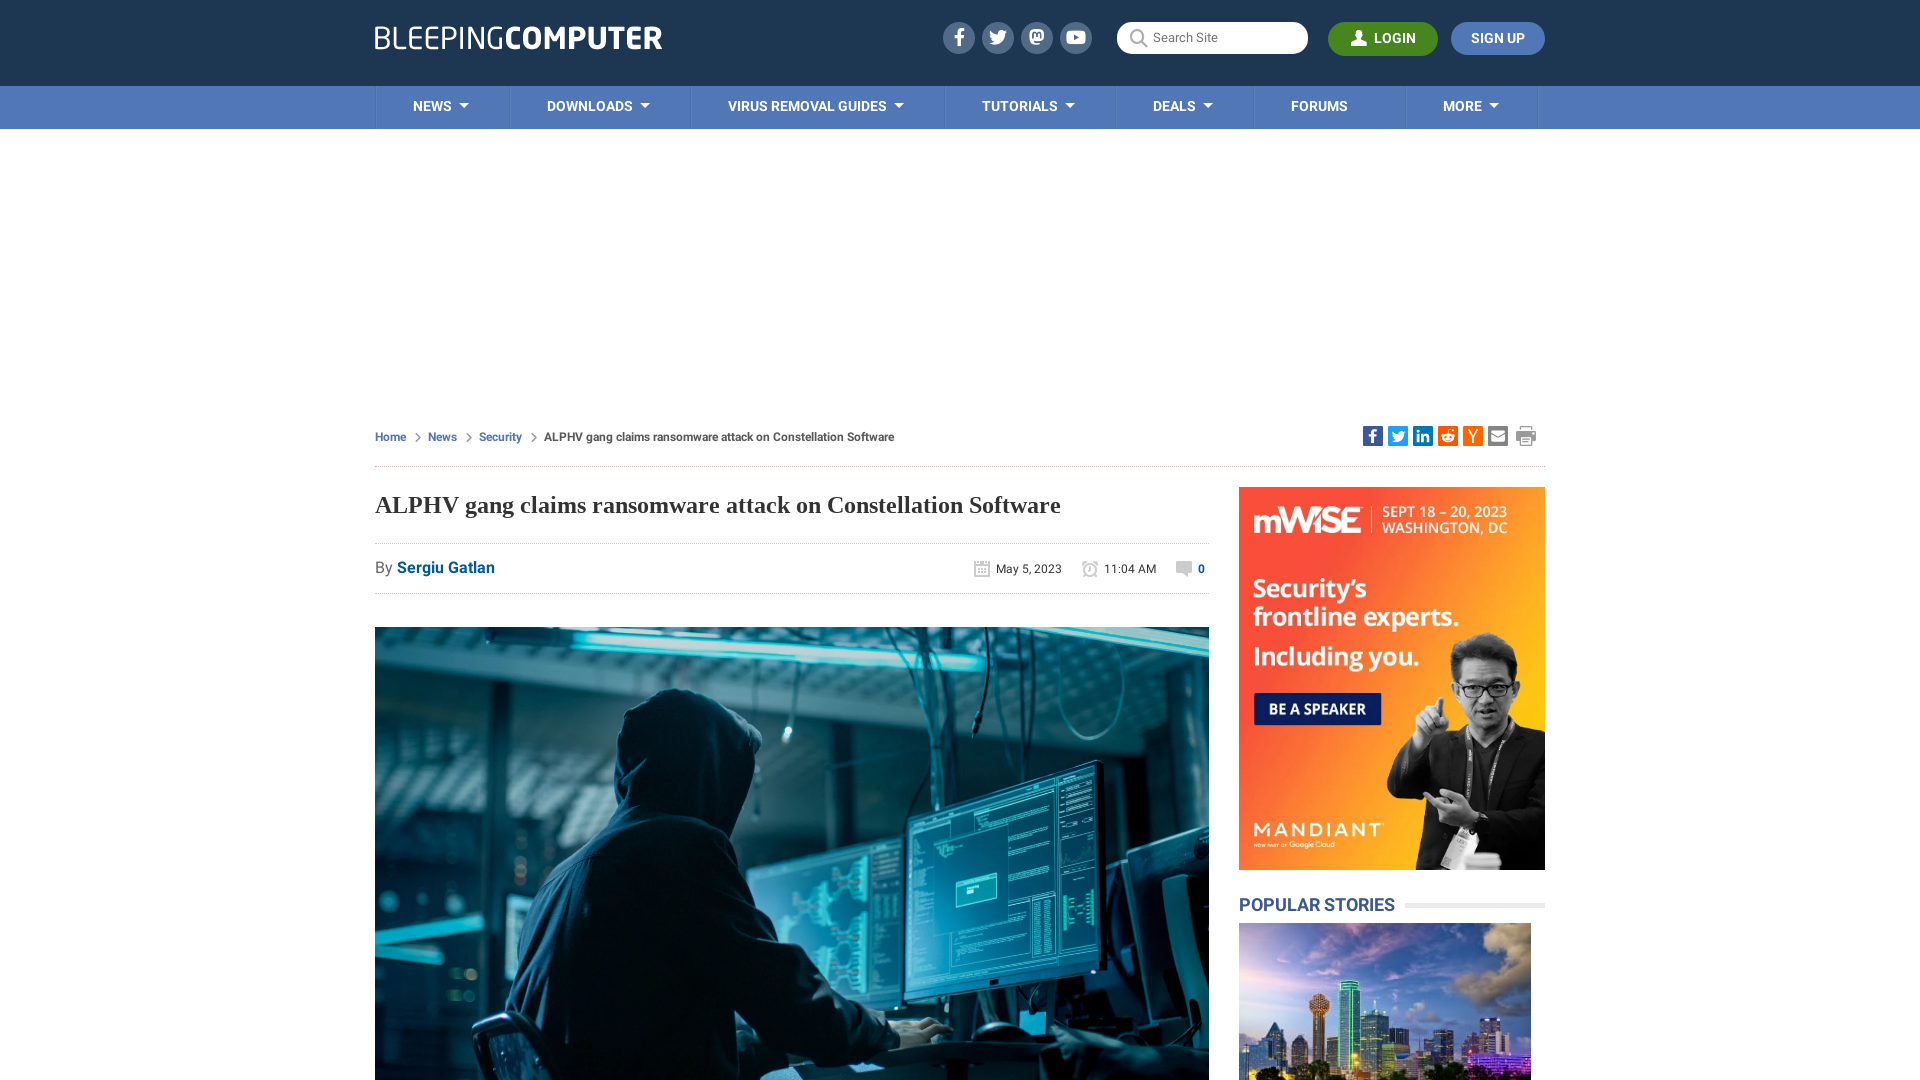This screenshot has width=1920, height=1080.
Task: Click the BleepingComputer YouTube icon
Action: pos(1076,37)
